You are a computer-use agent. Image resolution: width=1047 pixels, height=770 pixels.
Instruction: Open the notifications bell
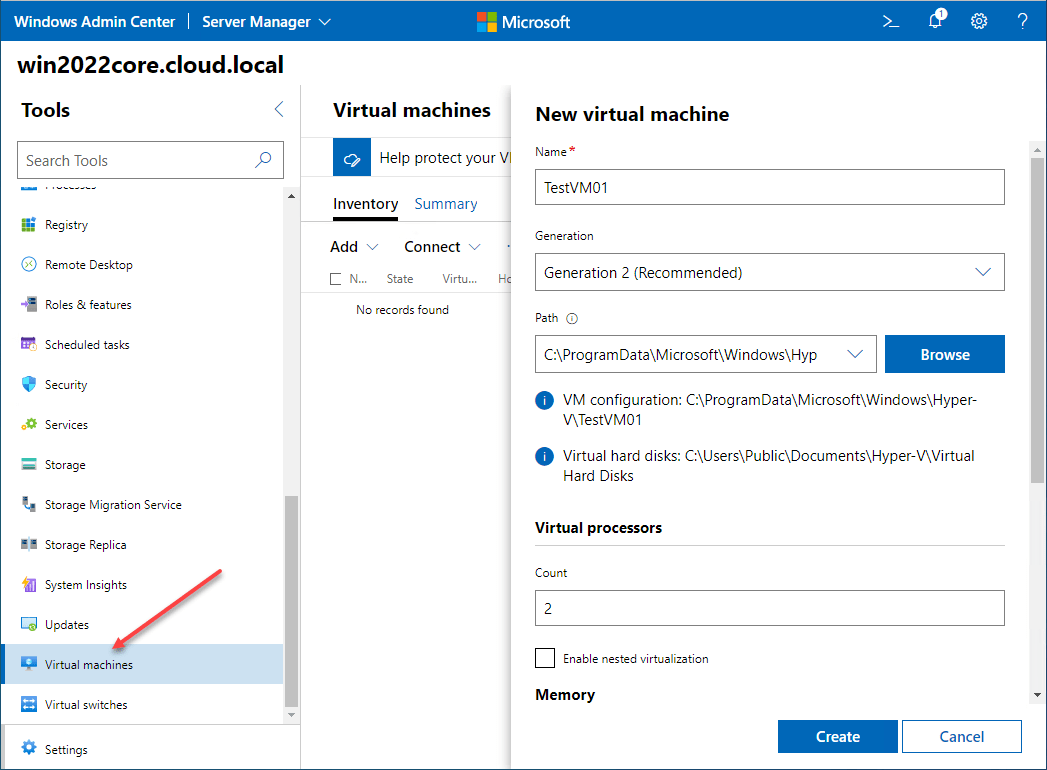pos(936,20)
